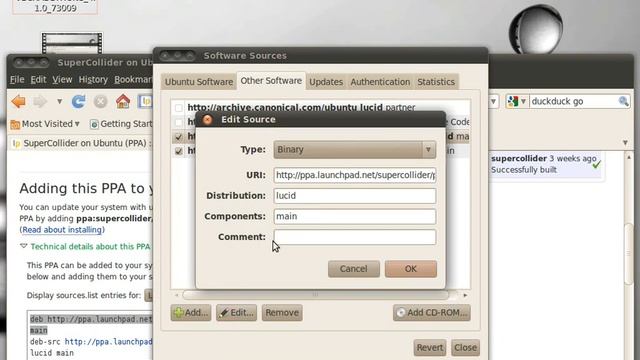Open Firefox History menu
Viewport: 640px width, 360px height.
coord(93,80)
